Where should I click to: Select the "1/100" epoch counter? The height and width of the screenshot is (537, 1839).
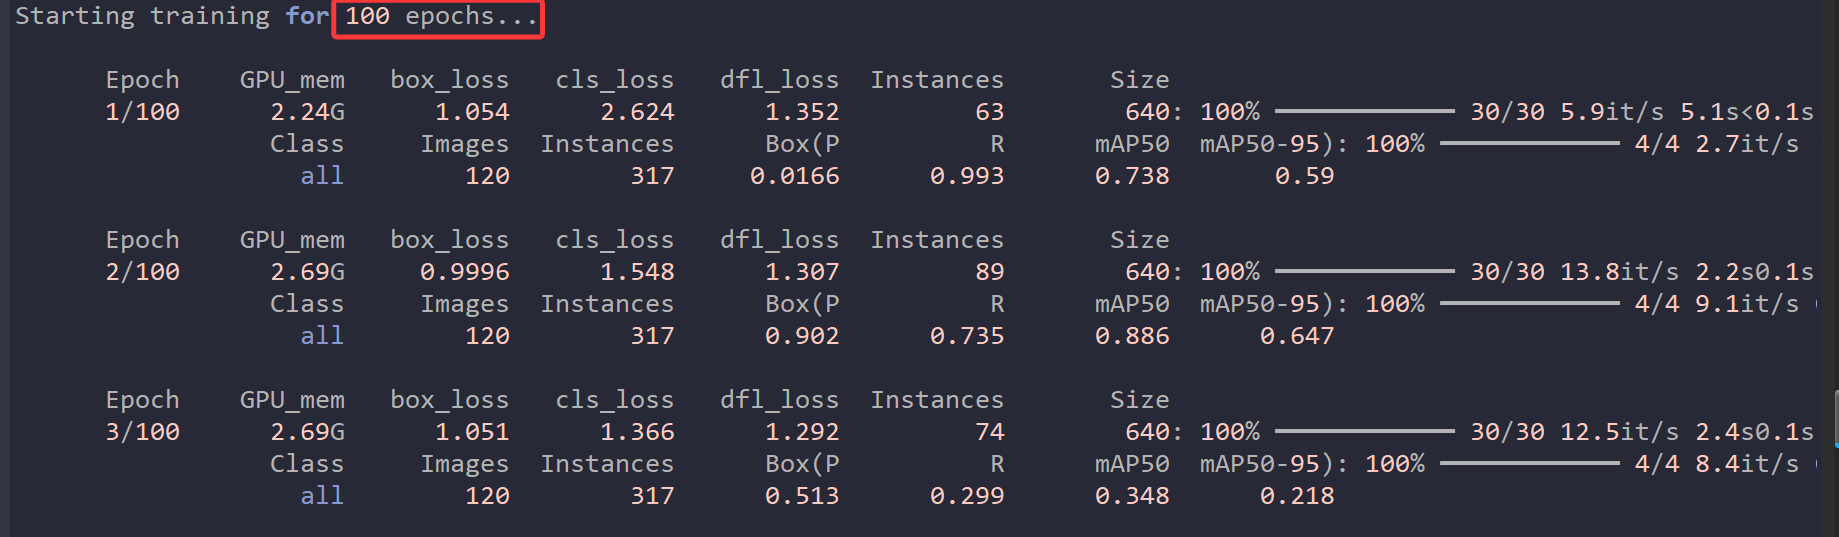(142, 112)
